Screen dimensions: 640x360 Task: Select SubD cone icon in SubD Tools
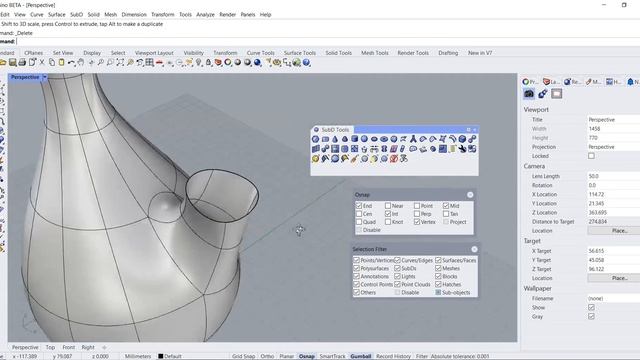tap(335, 139)
